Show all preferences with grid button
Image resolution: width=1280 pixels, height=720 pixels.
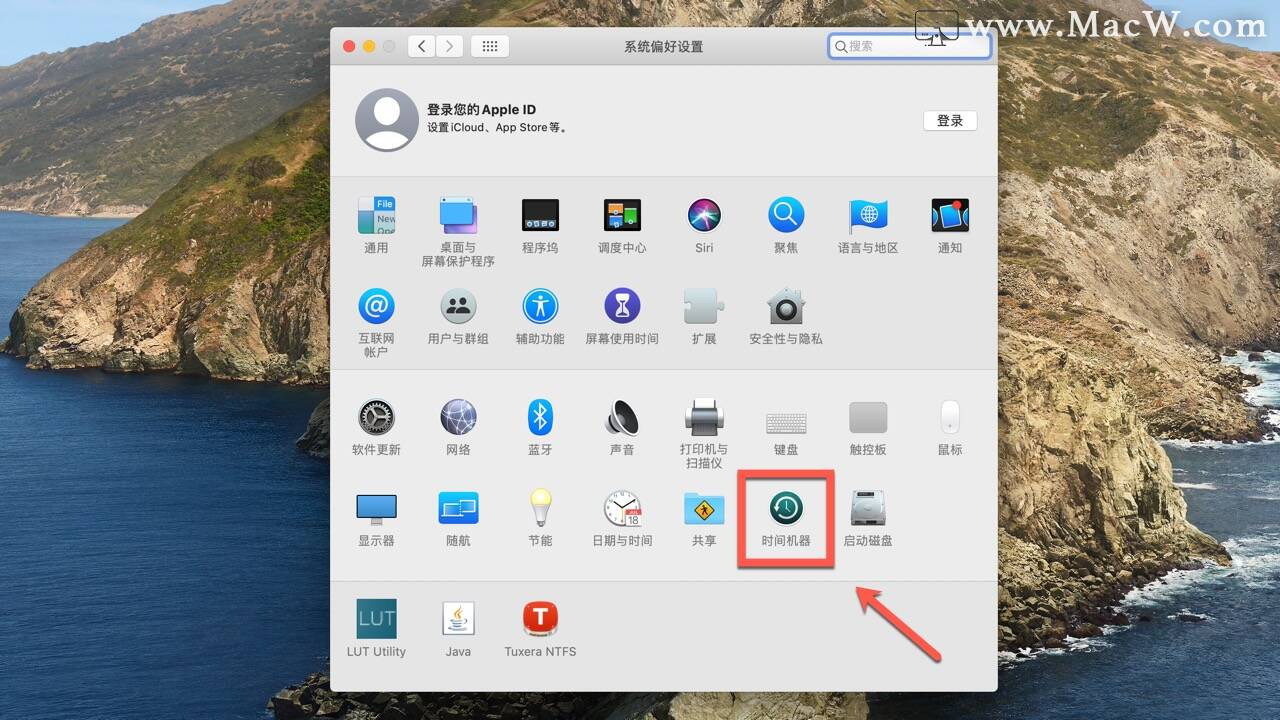click(490, 46)
